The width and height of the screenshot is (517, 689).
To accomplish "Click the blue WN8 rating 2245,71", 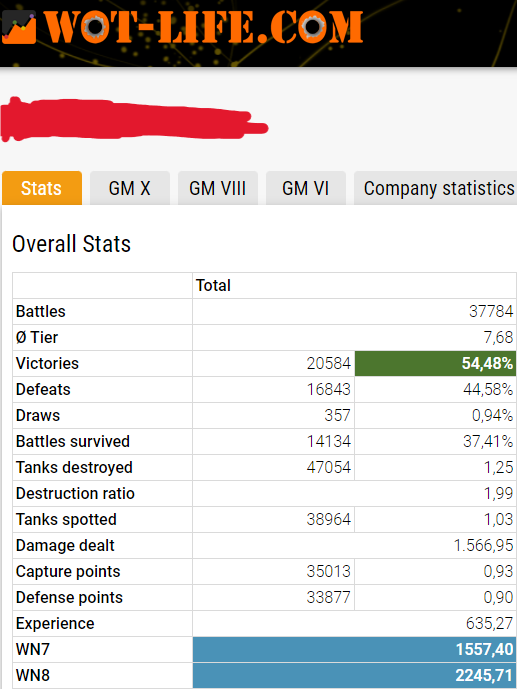I will pyautogui.click(x=354, y=674).
